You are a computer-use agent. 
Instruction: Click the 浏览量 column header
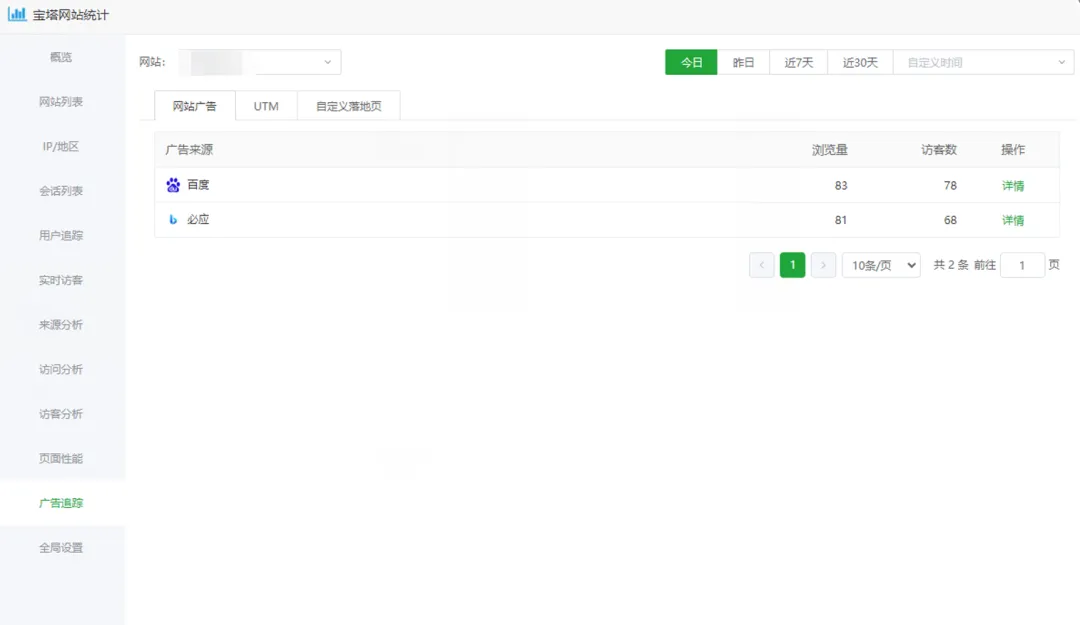pyautogui.click(x=829, y=150)
